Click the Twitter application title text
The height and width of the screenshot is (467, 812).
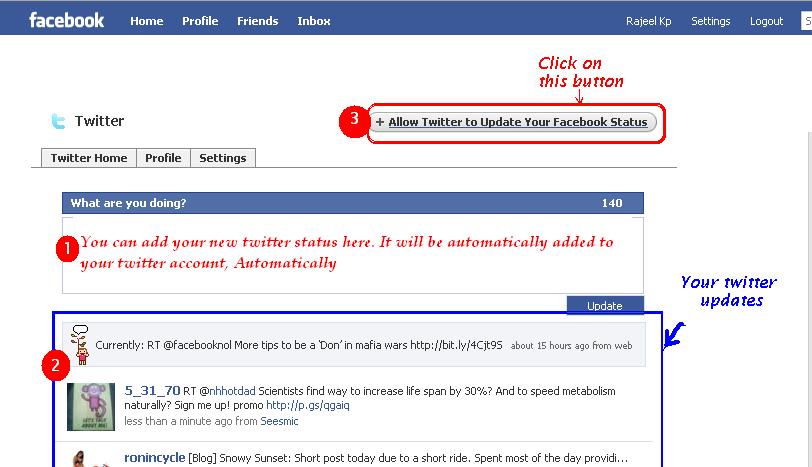(99, 121)
